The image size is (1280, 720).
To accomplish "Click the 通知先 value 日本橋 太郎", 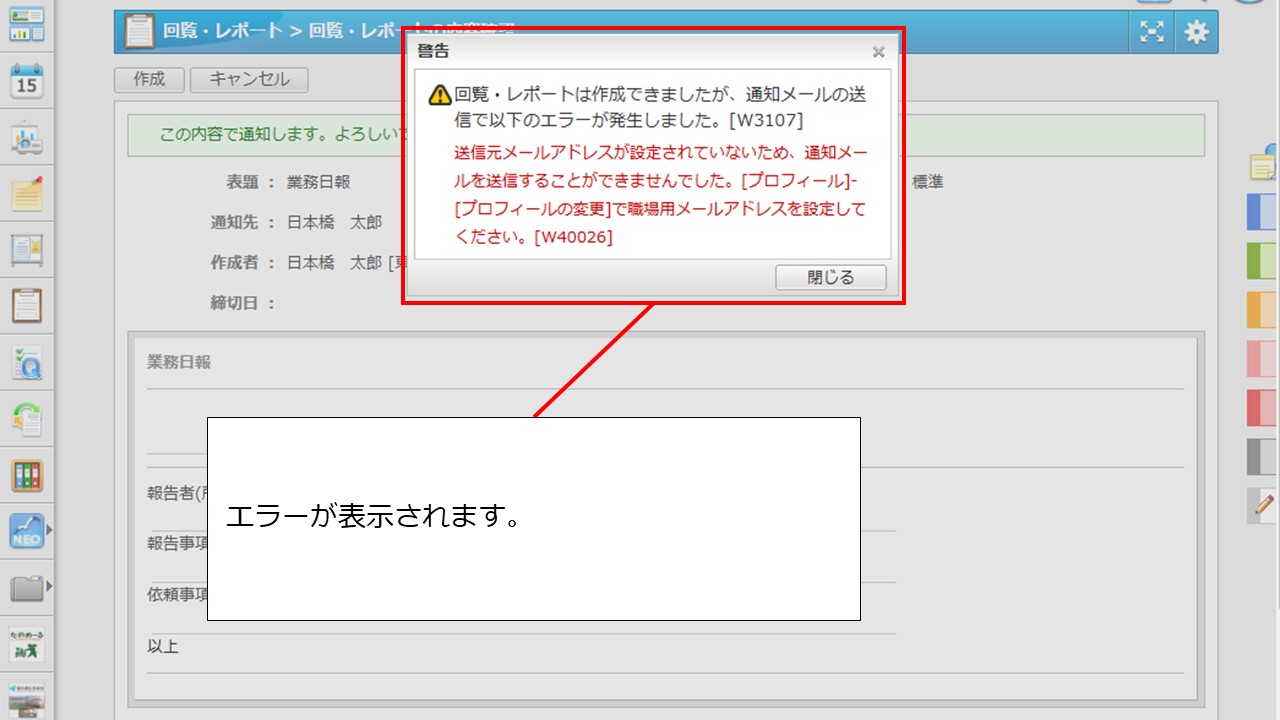I will (x=334, y=222).
